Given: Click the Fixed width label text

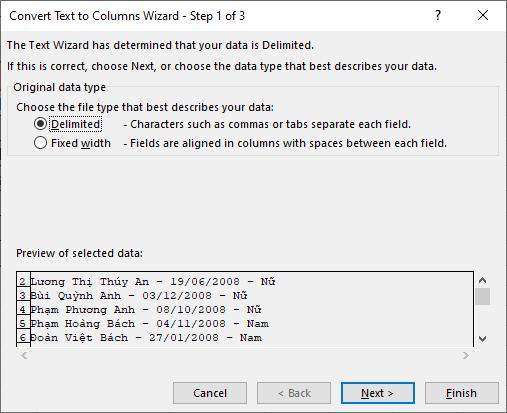Looking at the screenshot, I should point(81,143).
